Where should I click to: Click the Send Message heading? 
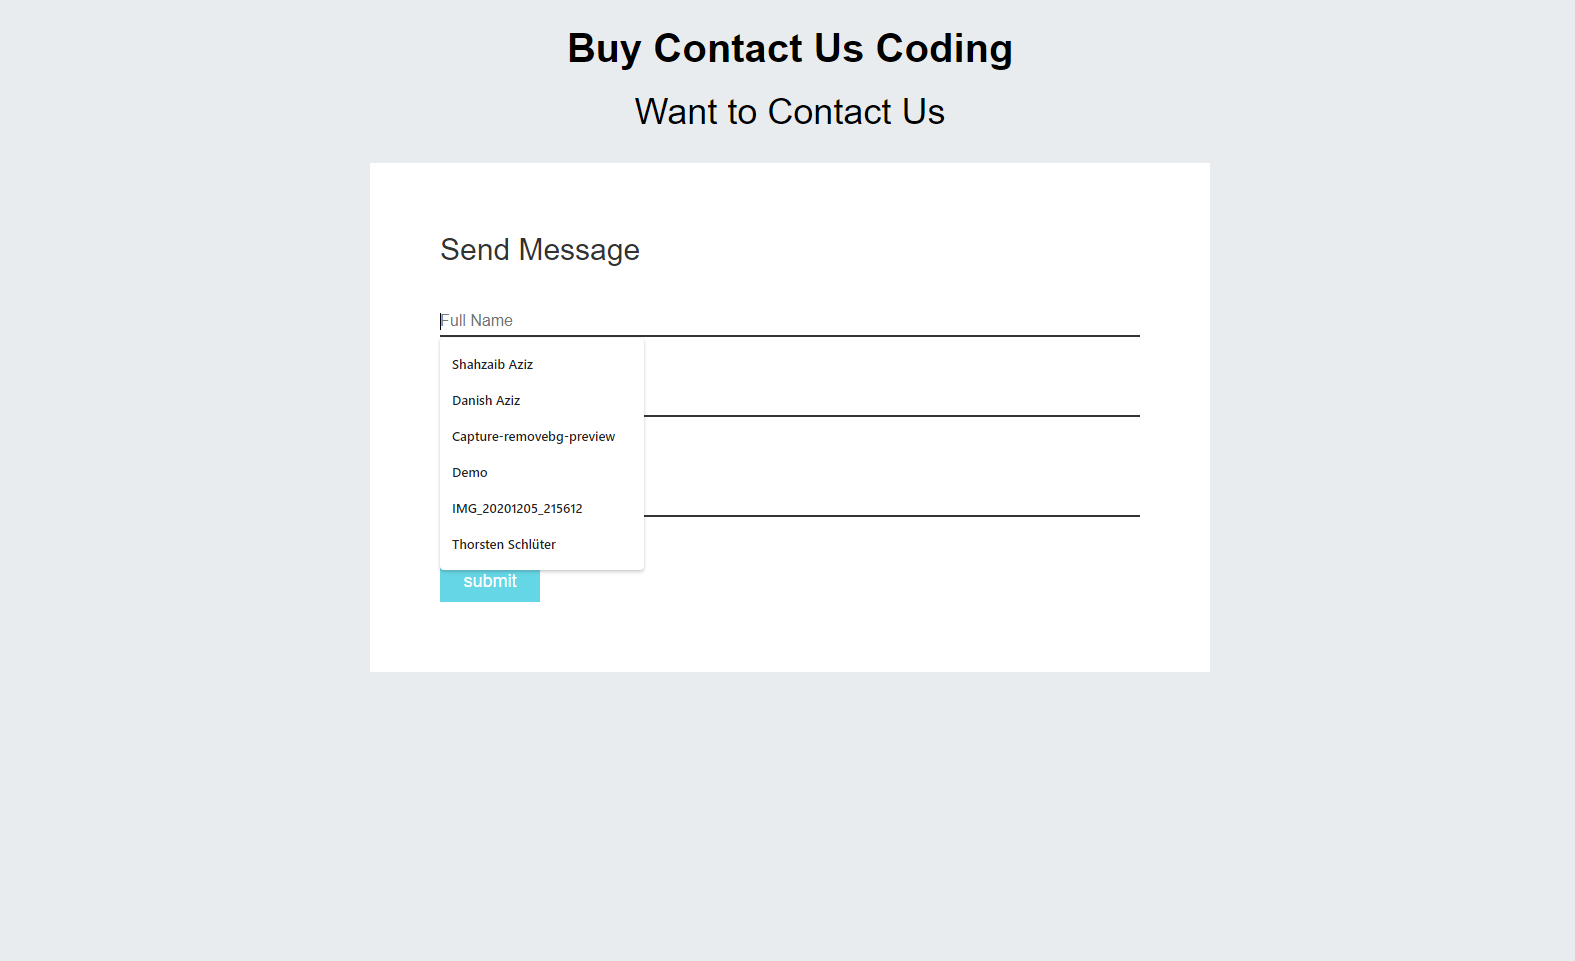[x=540, y=250]
